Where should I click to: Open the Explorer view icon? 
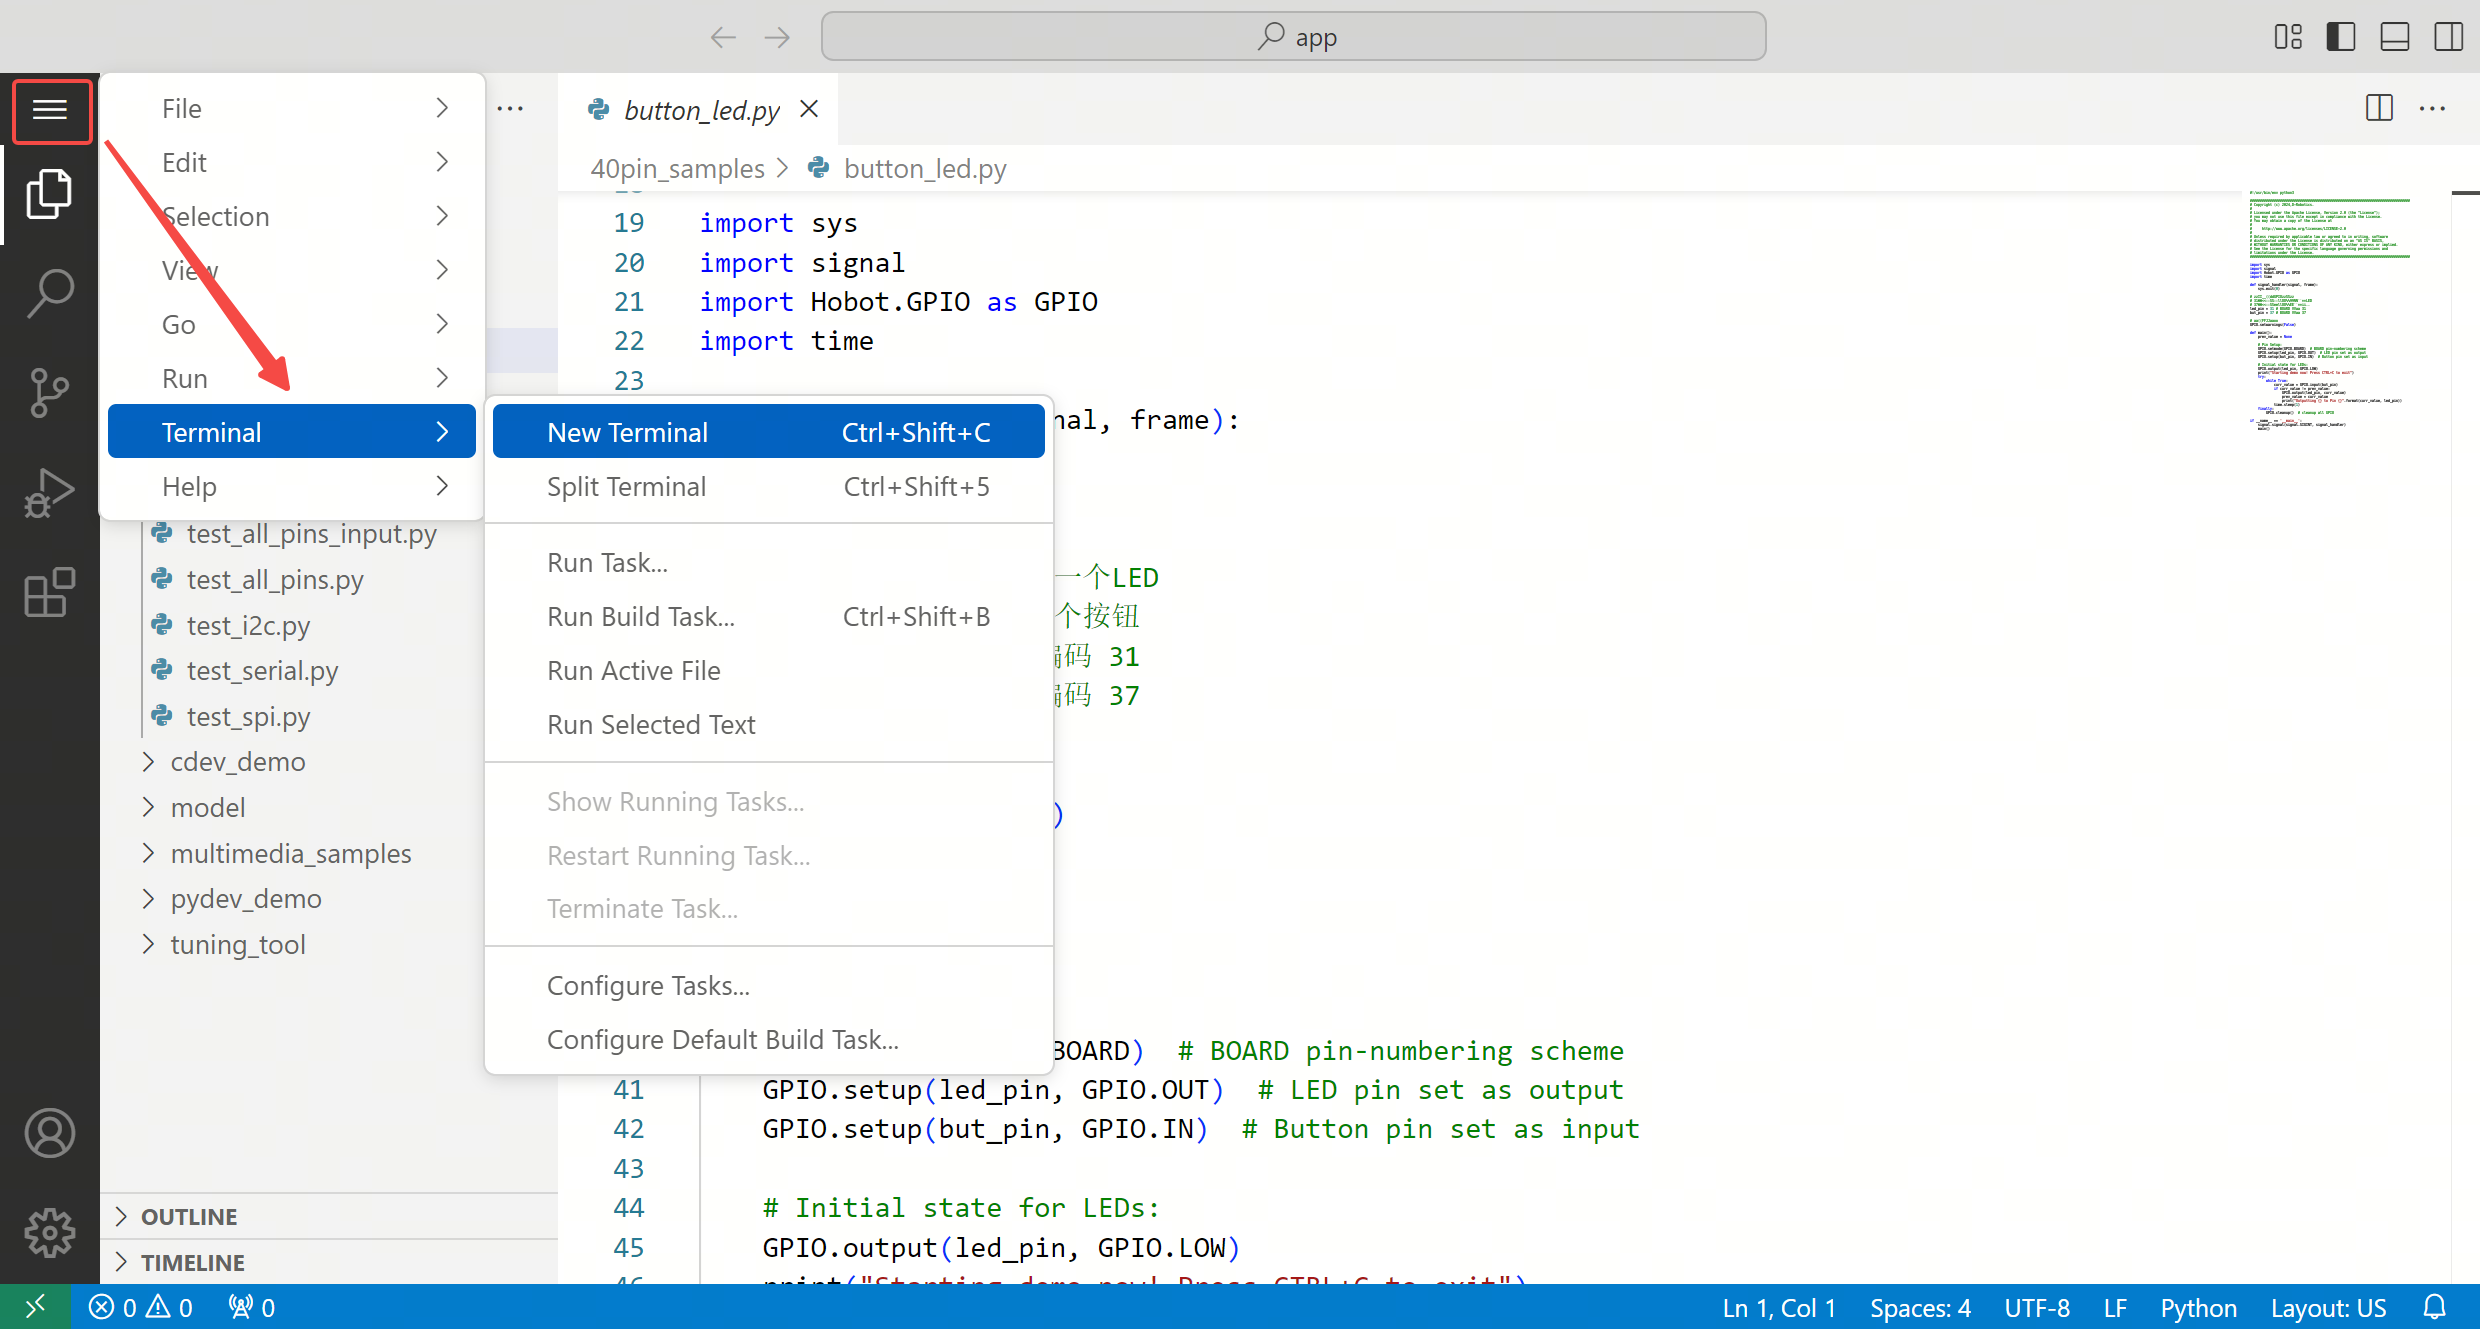[x=49, y=193]
